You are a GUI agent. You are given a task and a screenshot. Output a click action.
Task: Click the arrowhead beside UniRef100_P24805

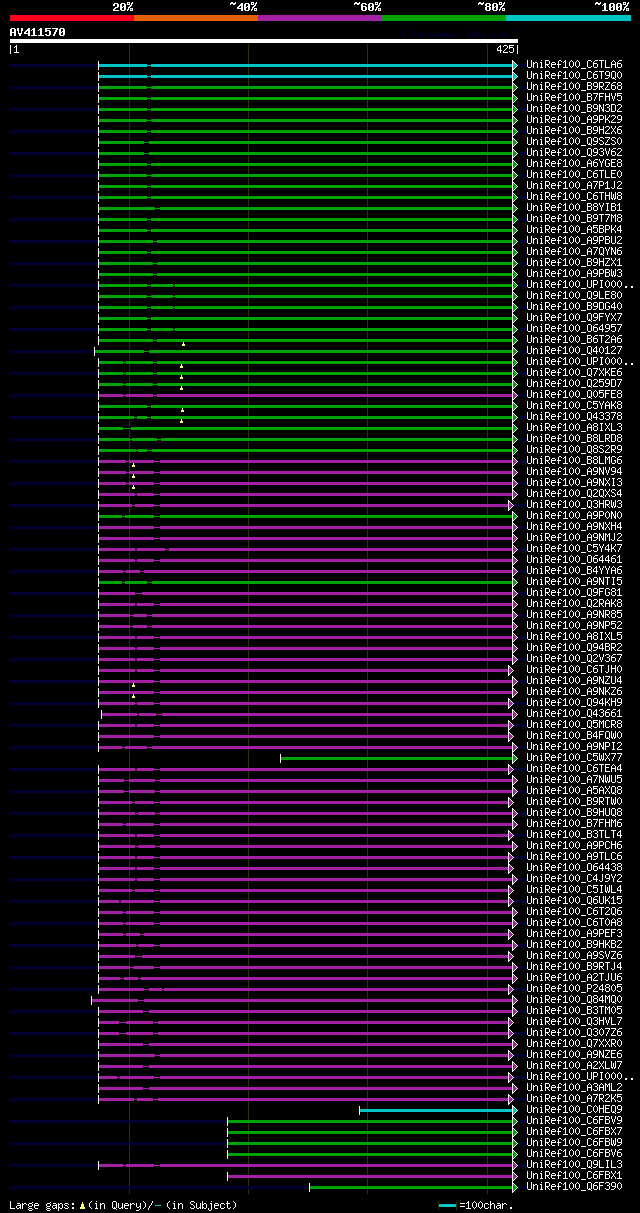pos(515,989)
